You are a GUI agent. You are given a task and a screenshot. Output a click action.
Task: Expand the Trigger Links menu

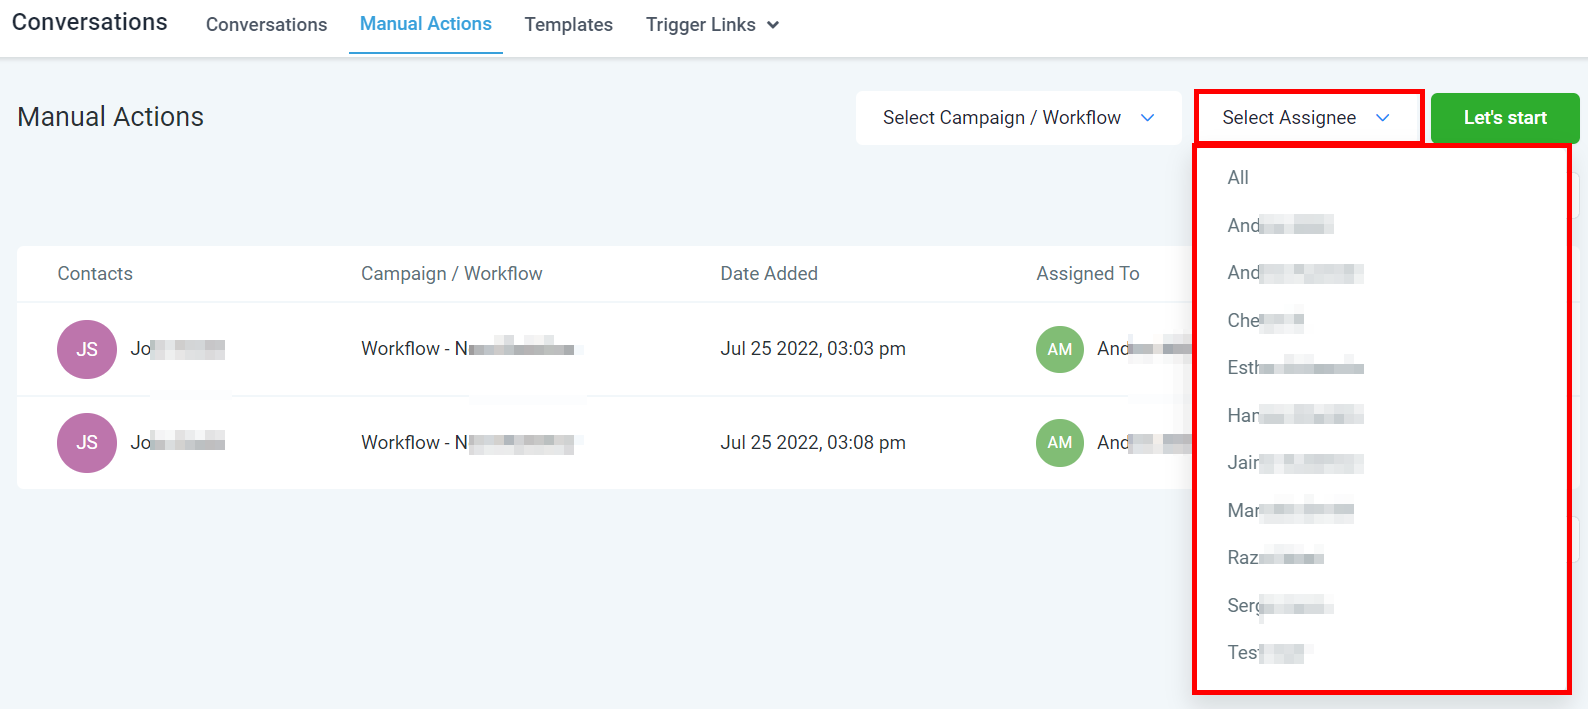[x=712, y=25]
